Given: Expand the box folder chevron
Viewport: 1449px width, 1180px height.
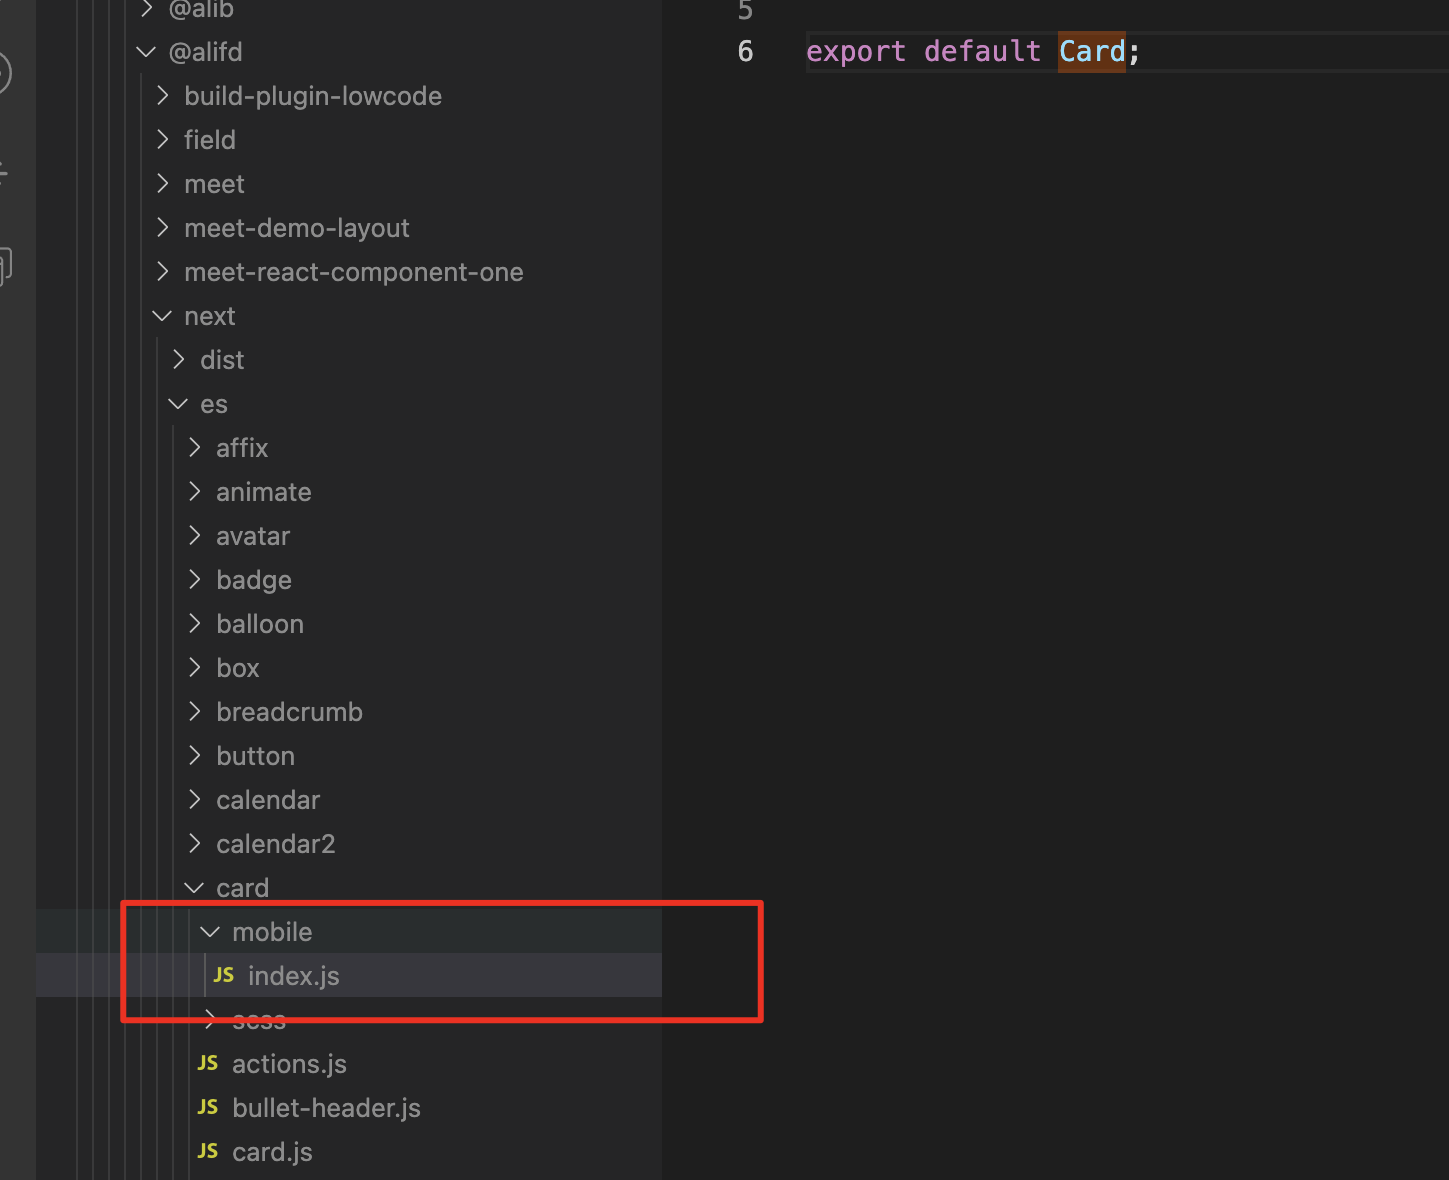Looking at the screenshot, I should [x=194, y=668].
